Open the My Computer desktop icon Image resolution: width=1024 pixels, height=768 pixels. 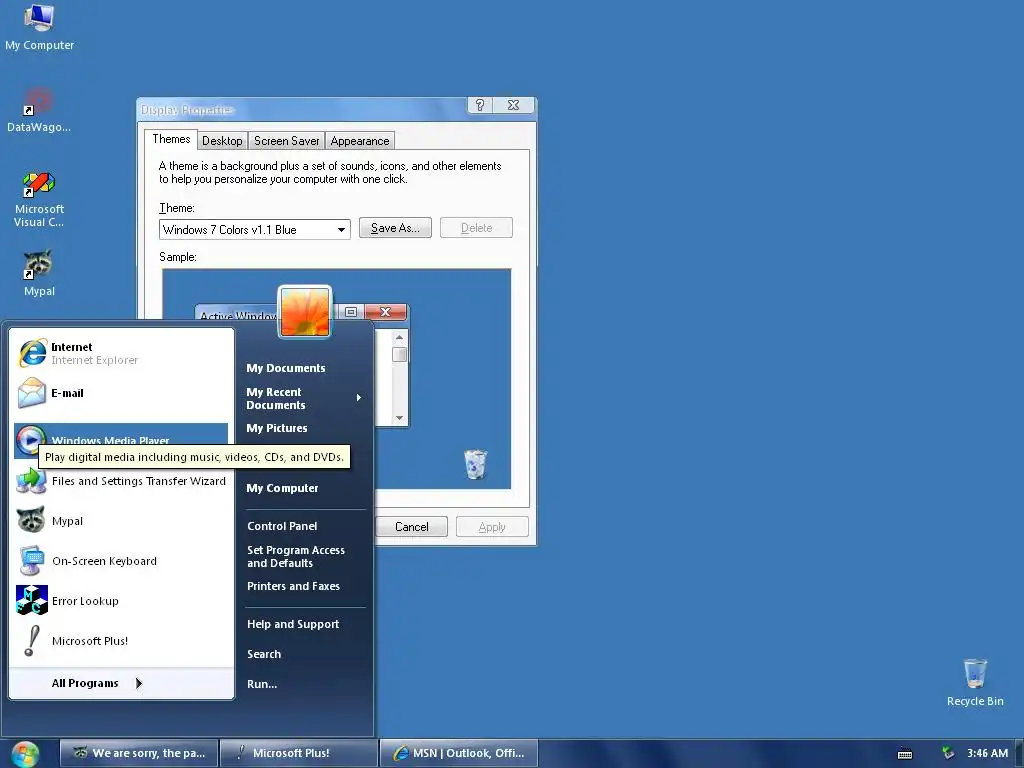tap(39, 27)
